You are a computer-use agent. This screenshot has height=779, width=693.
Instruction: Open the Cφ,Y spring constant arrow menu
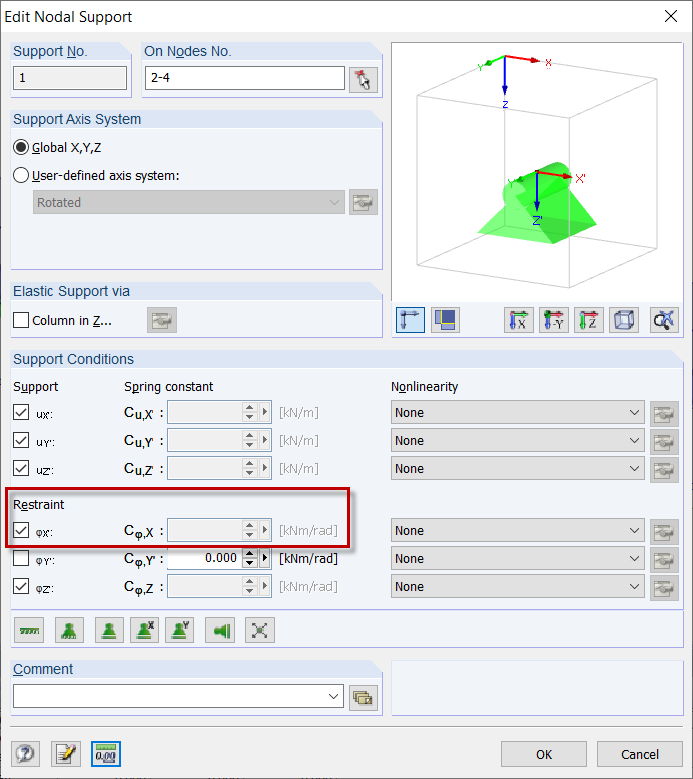[x=264, y=558]
